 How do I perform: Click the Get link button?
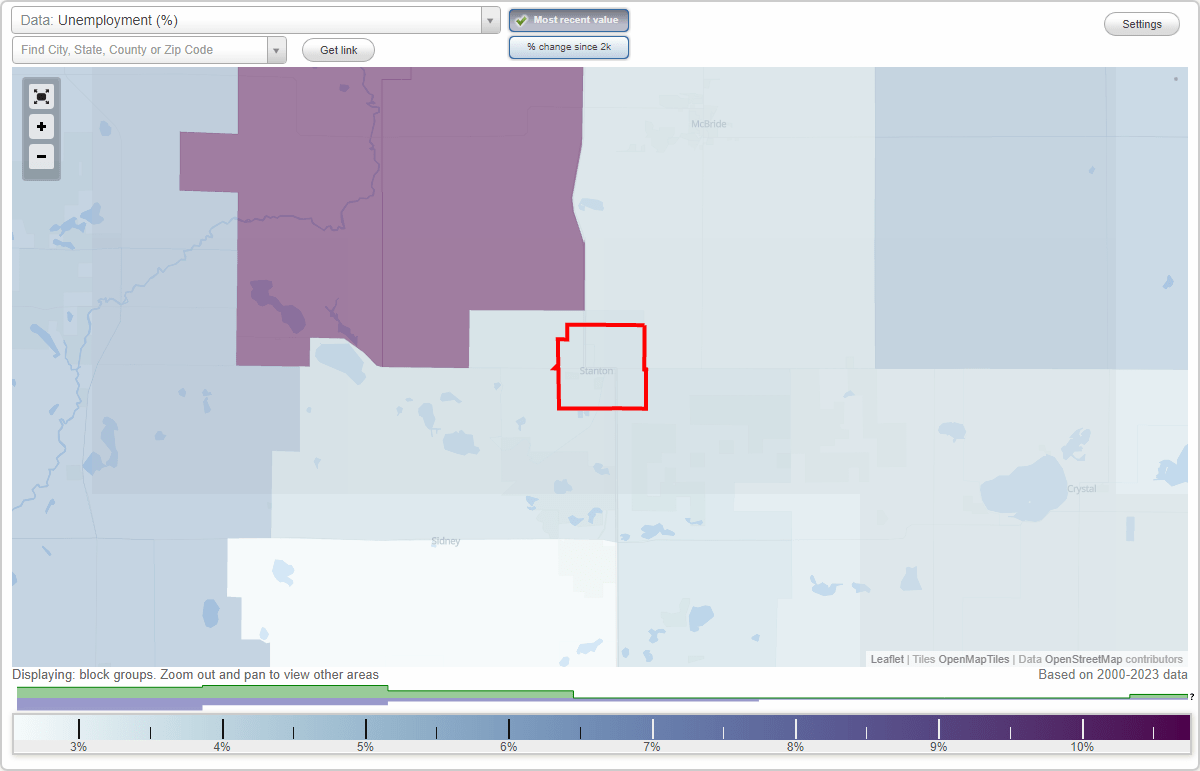337,49
